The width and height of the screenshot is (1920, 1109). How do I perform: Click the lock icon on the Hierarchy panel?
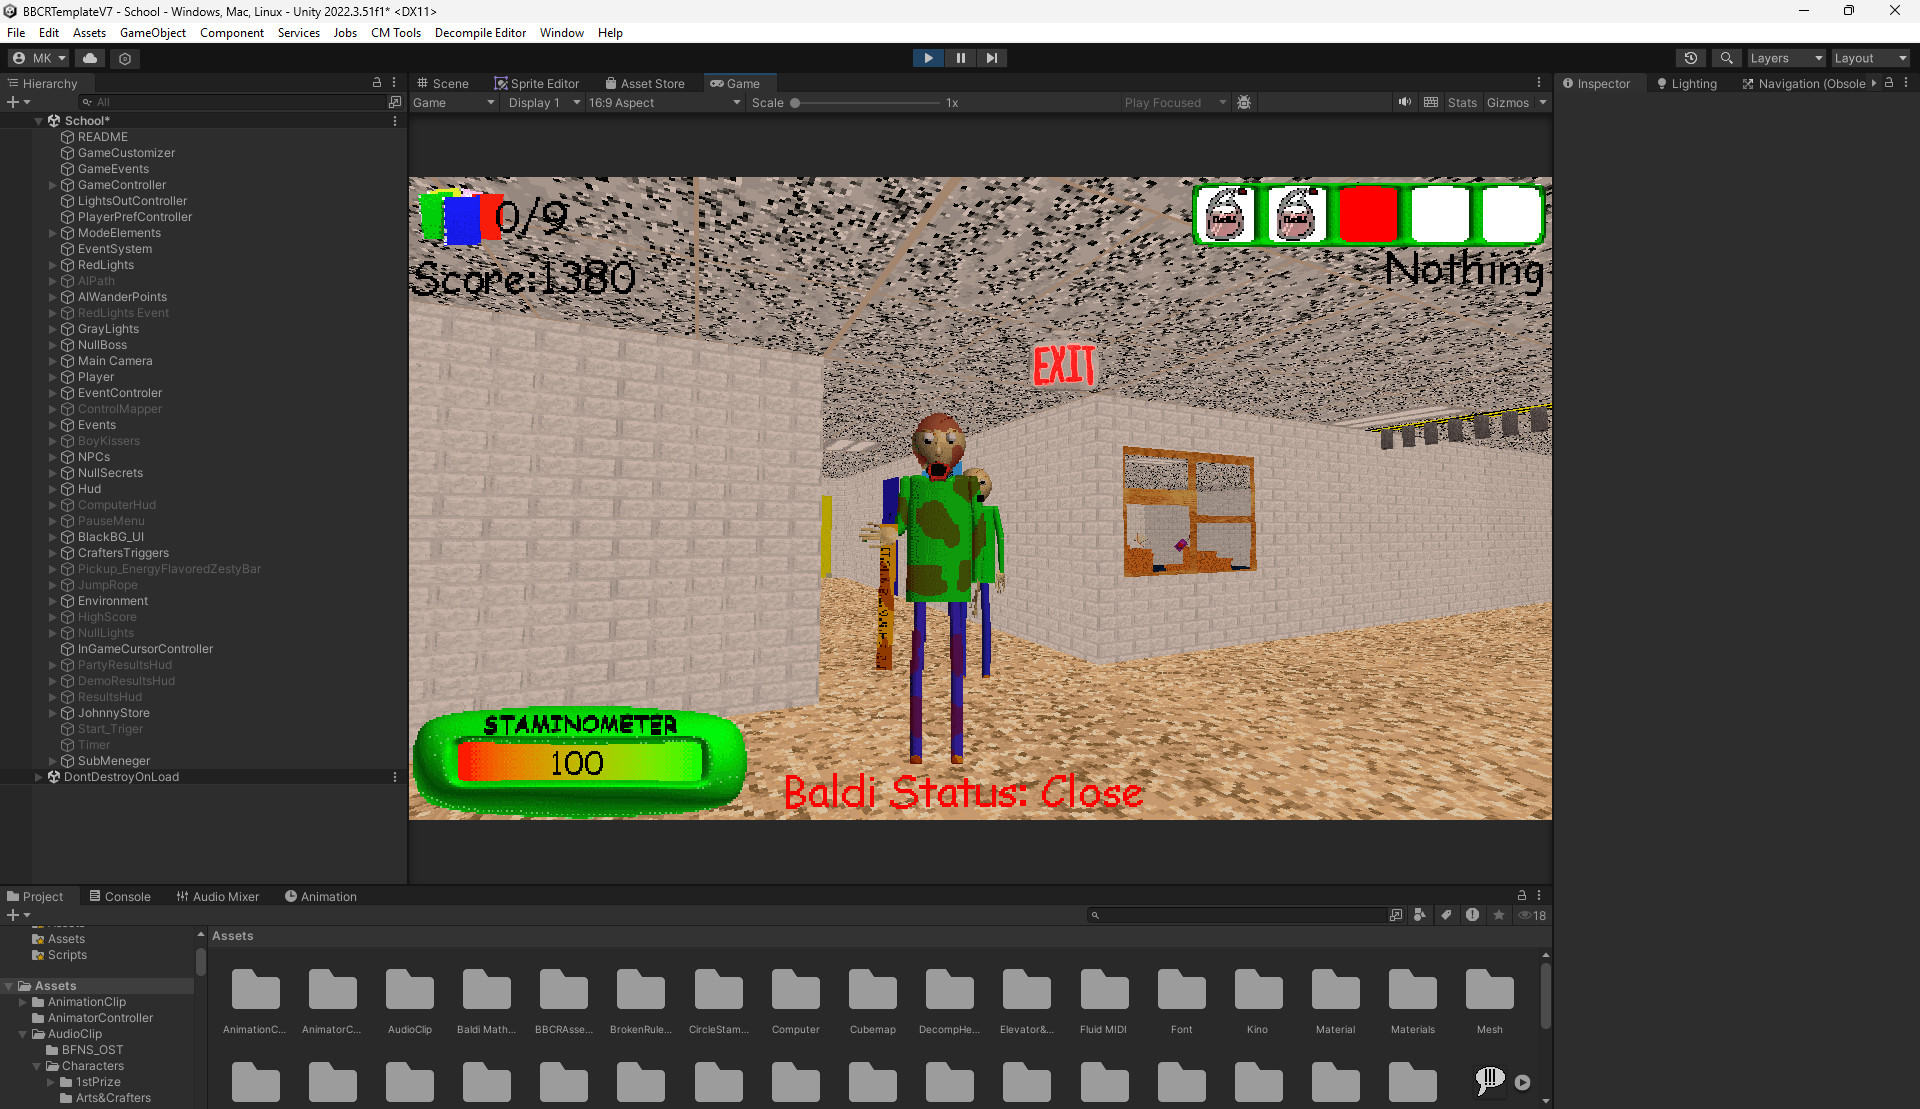tap(377, 82)
